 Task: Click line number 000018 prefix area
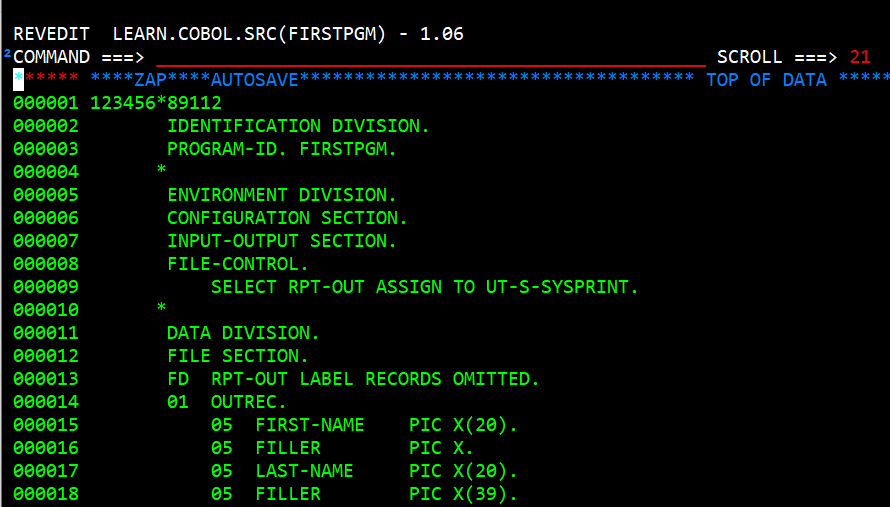[45, 494]
